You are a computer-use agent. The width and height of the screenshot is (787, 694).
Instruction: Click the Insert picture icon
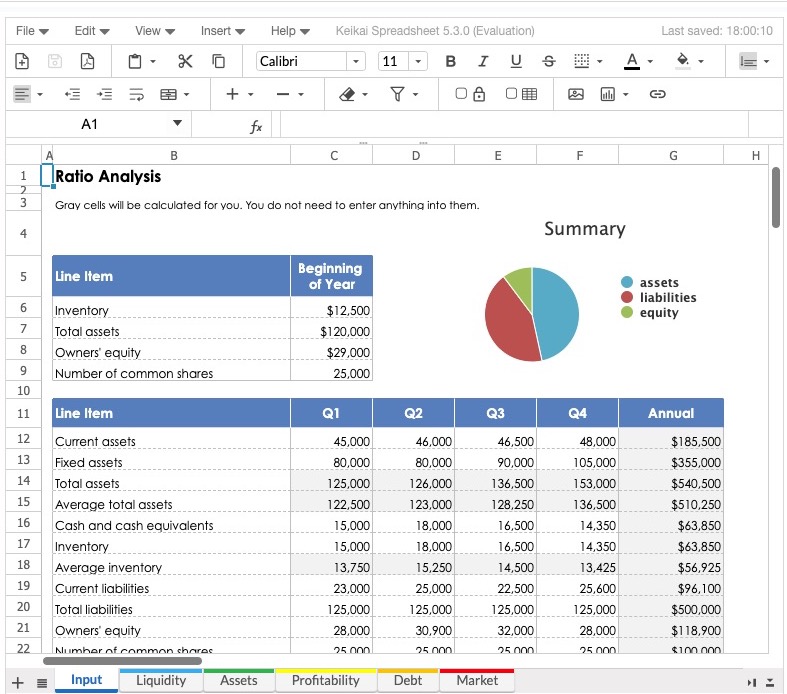click(576, 94)
